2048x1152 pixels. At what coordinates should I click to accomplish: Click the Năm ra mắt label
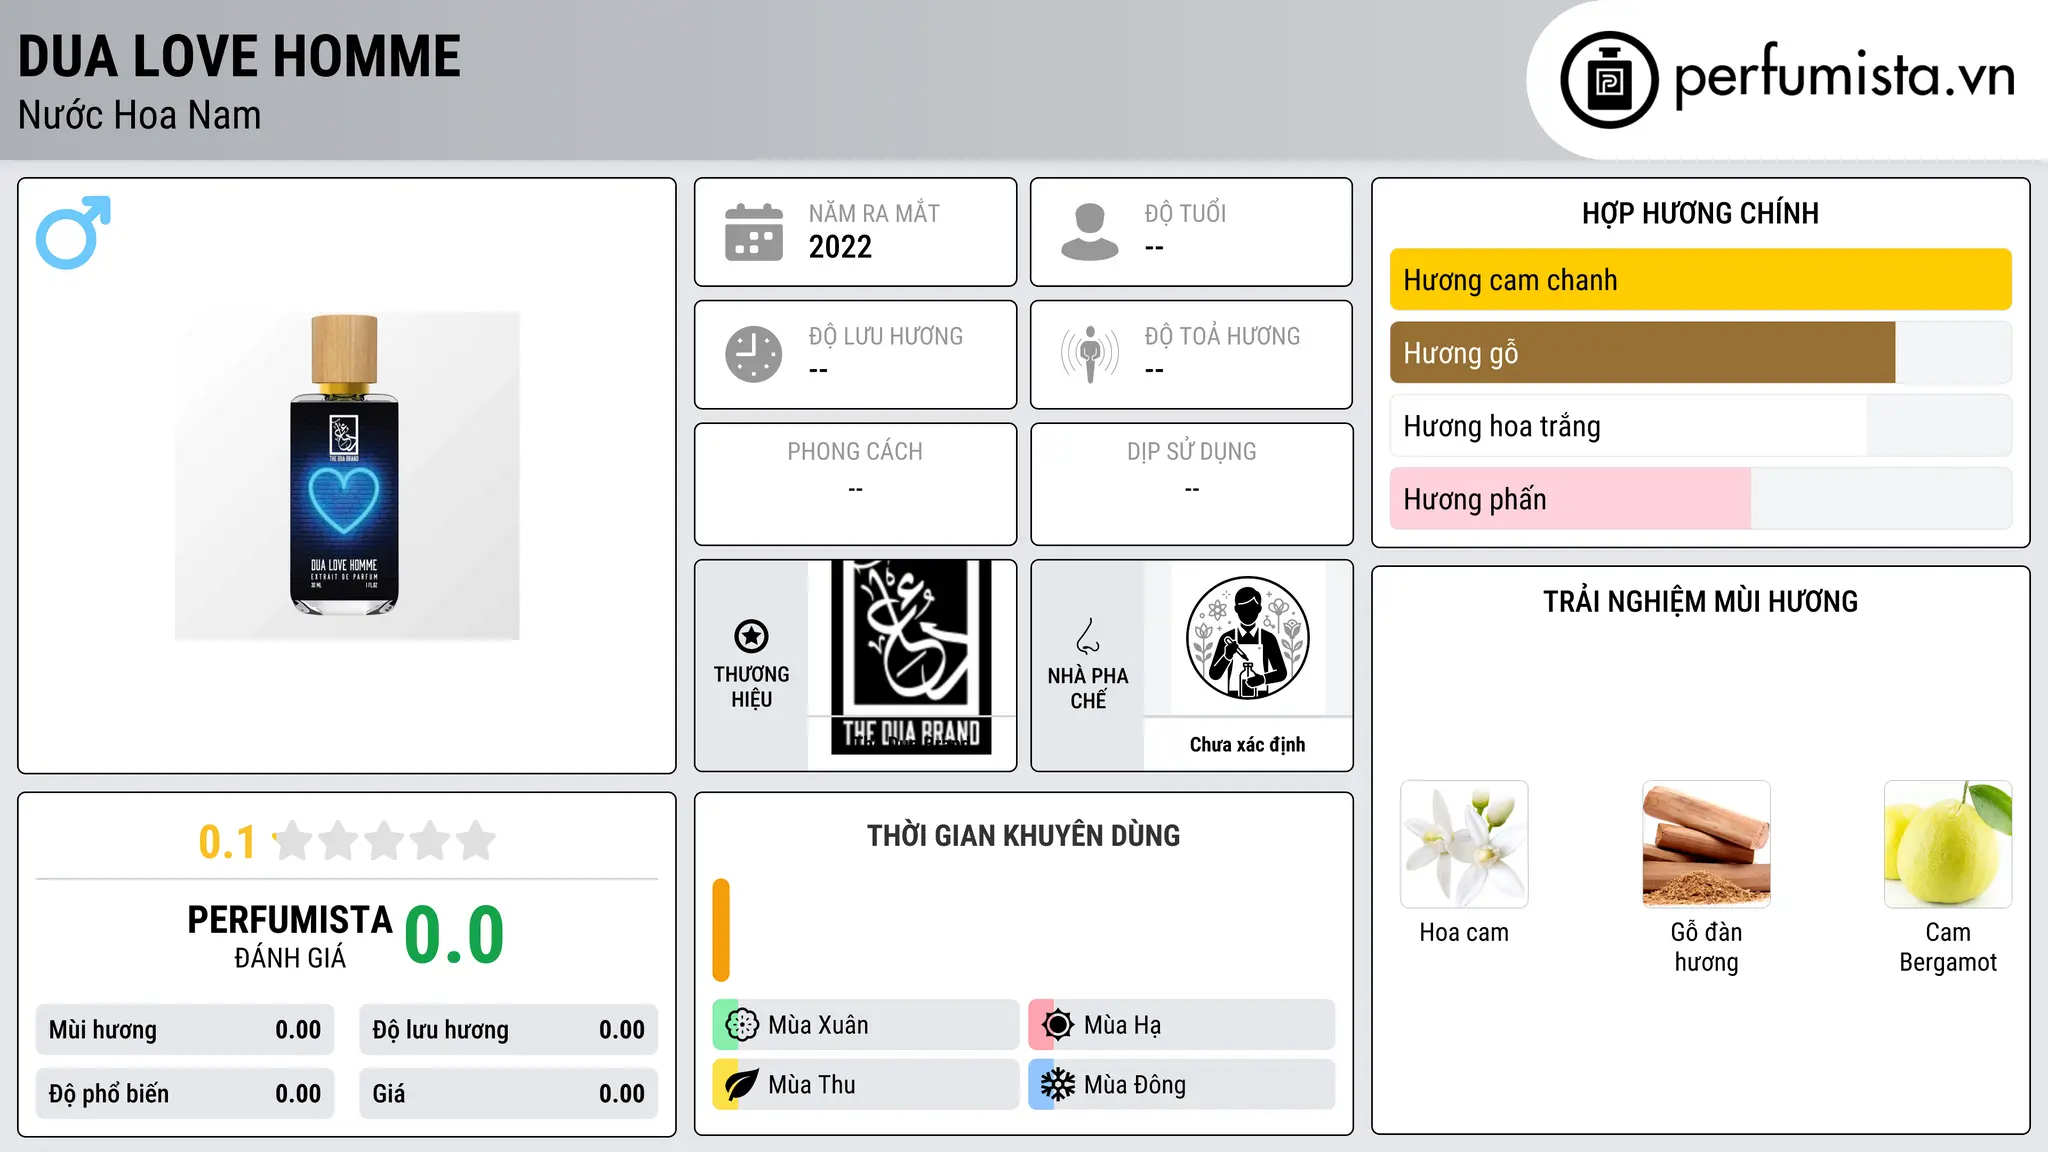(x=874, y=213)
